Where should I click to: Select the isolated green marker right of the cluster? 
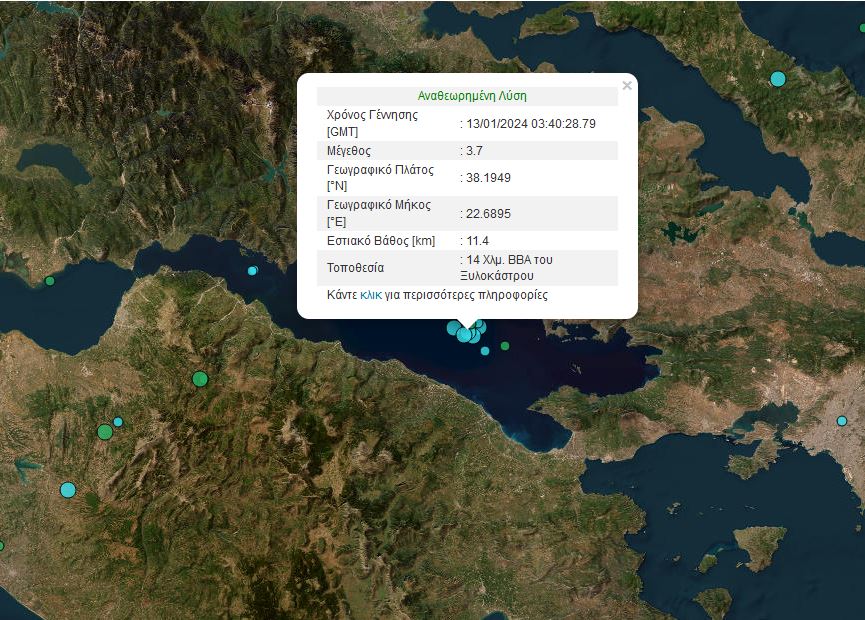point(505,346)
